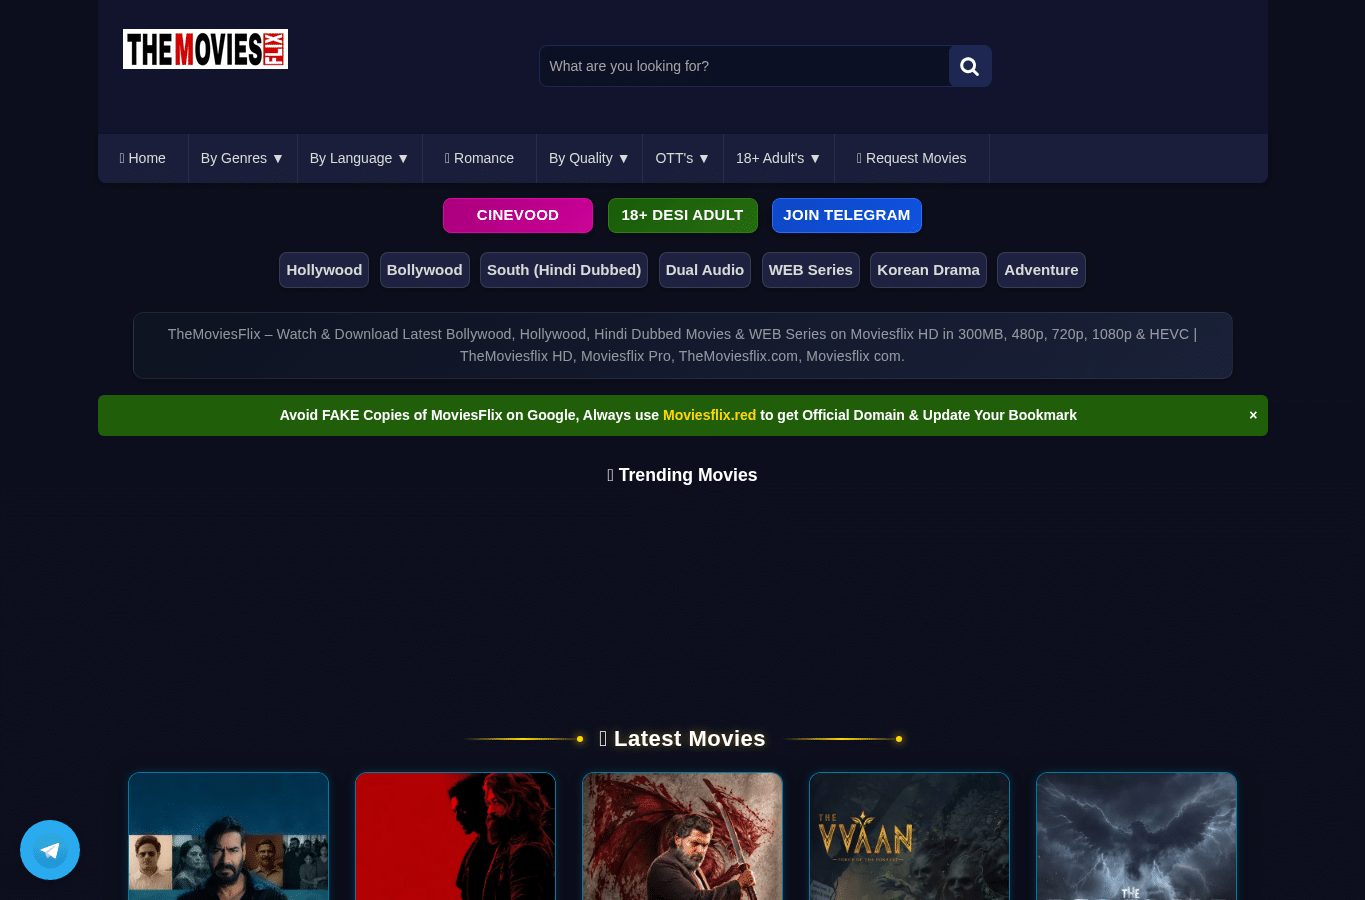Image resolution: width=1365 pixels, height=900 pixels.
Task: Select the South (Hindi Dubbed) tag
Action: [564, 270]
